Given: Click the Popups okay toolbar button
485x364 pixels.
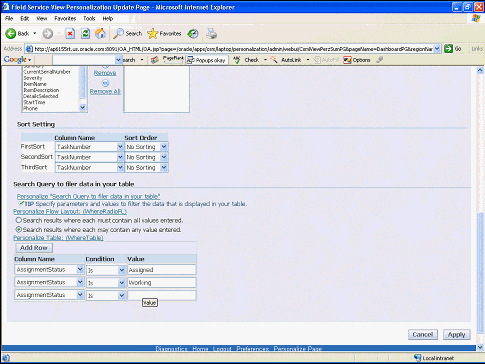Looking at the screenshot, I should coord(207,60).
